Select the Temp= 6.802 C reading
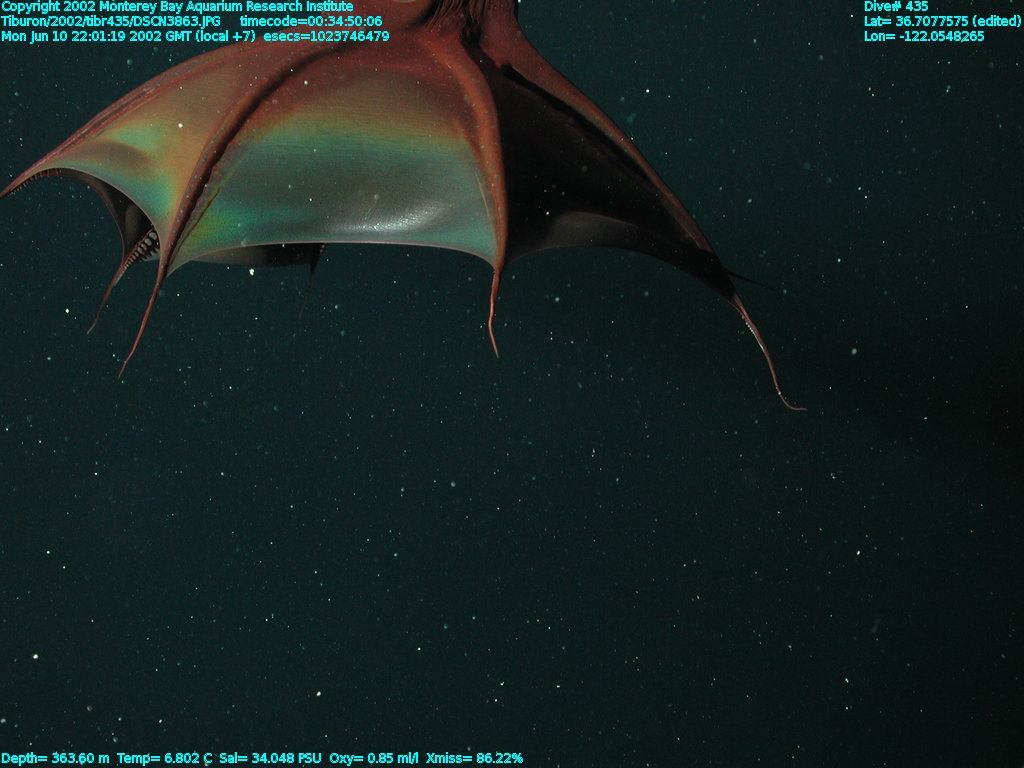 coord(164,759)
